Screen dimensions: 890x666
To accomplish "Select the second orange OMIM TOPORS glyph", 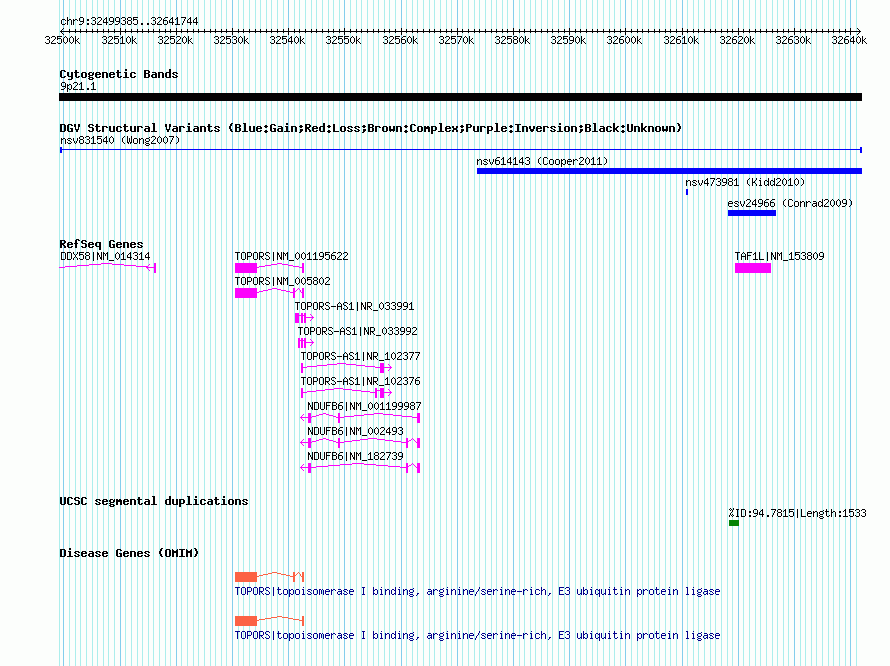I will click(x=270, y=621).
